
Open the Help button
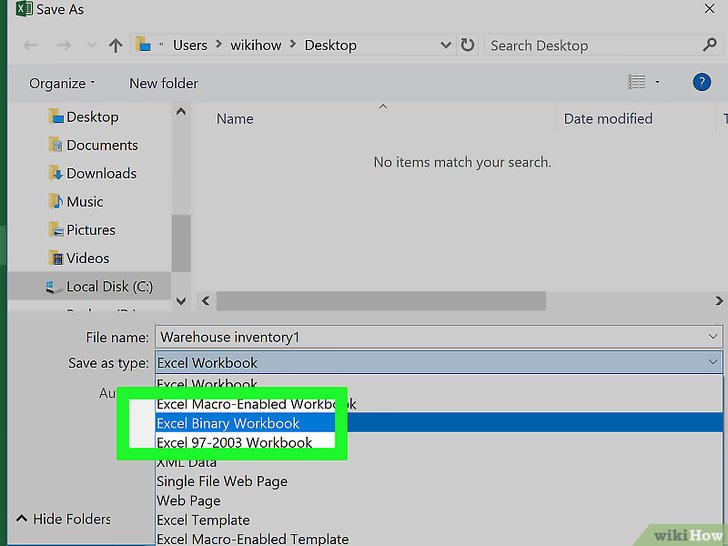702,82
